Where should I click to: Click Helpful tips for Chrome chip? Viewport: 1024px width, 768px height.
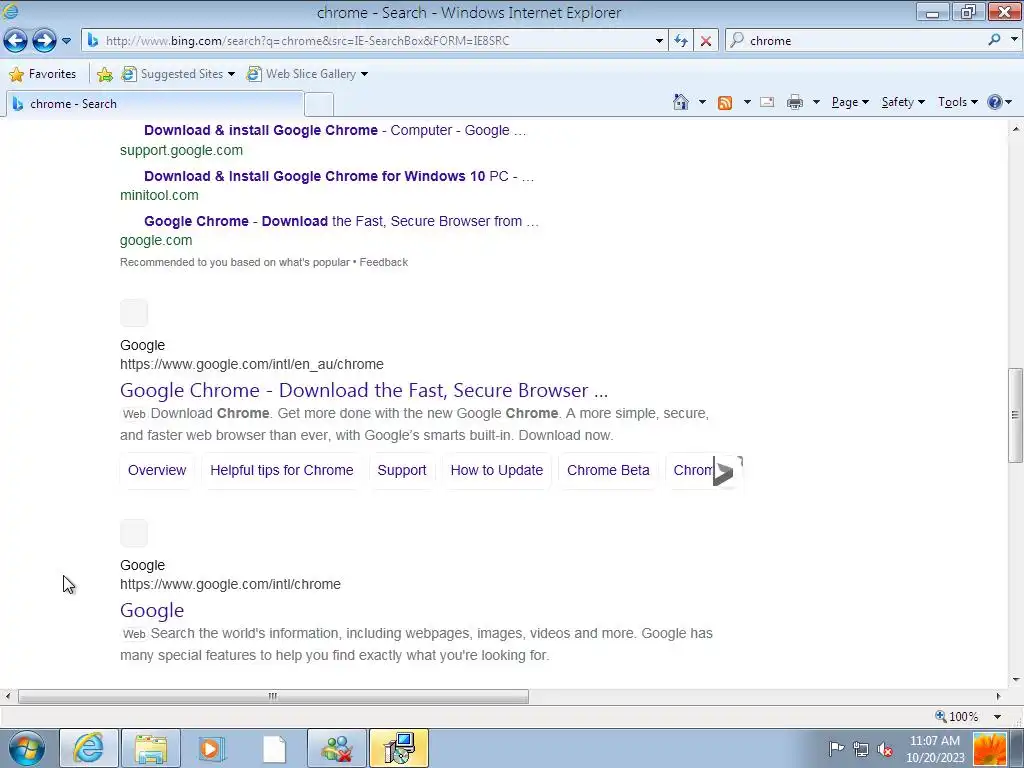(281, 470)
